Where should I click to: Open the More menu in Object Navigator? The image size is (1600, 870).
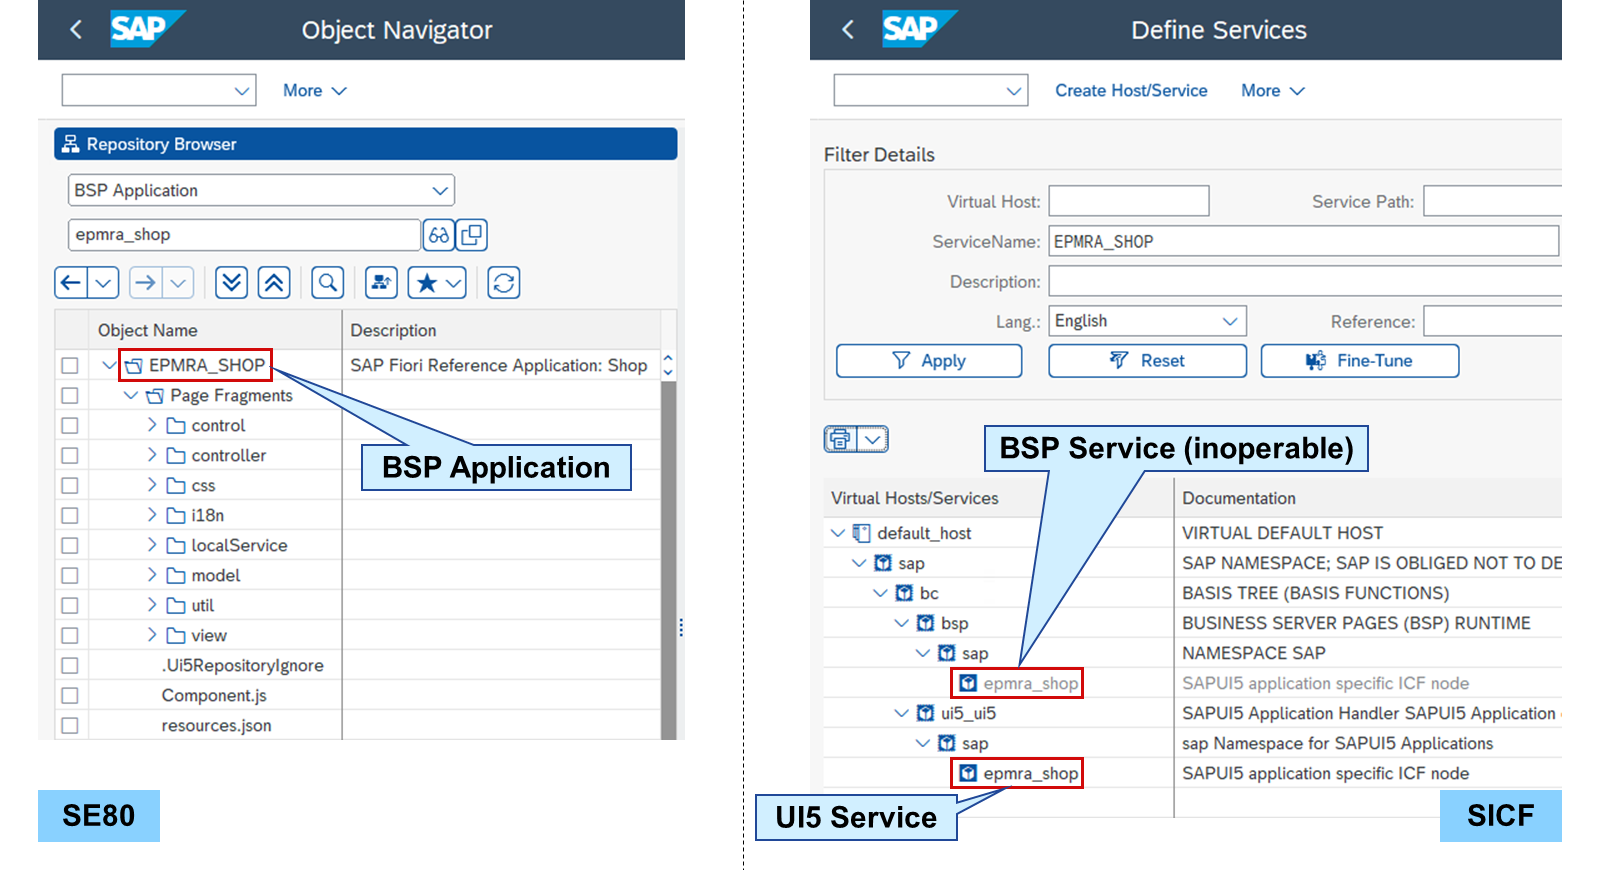pyautogui.click(x=315, y=91)
